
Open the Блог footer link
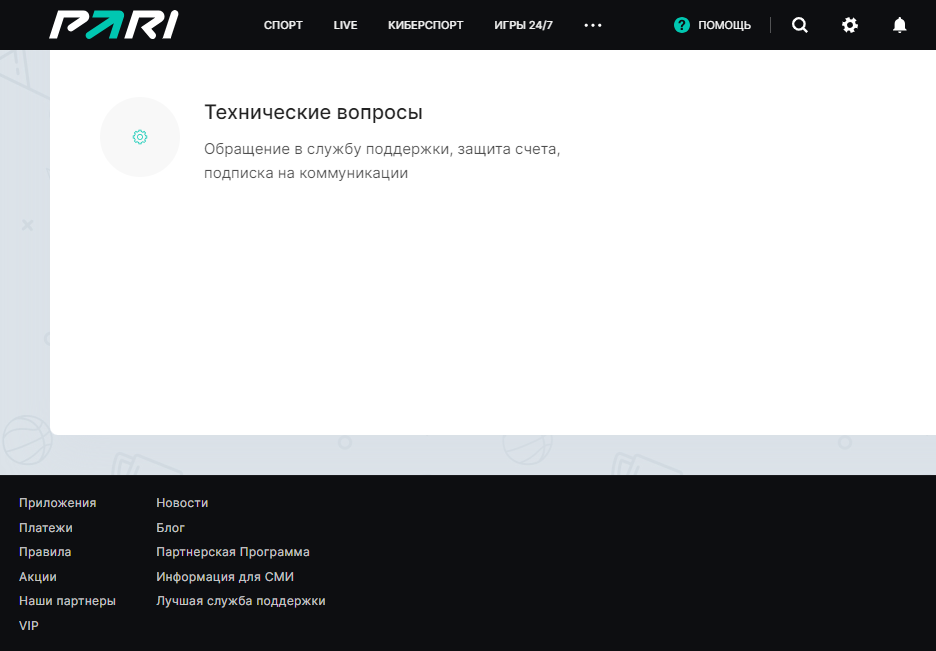pyautogui.click(x=171, y=528)
